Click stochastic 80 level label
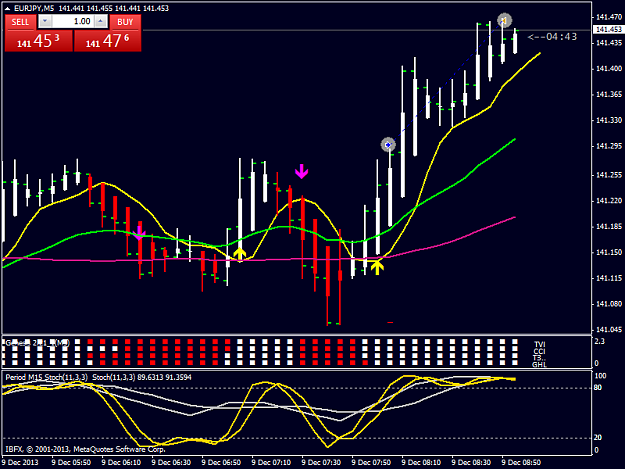The image size is (625, 469). tap(597, 388)
